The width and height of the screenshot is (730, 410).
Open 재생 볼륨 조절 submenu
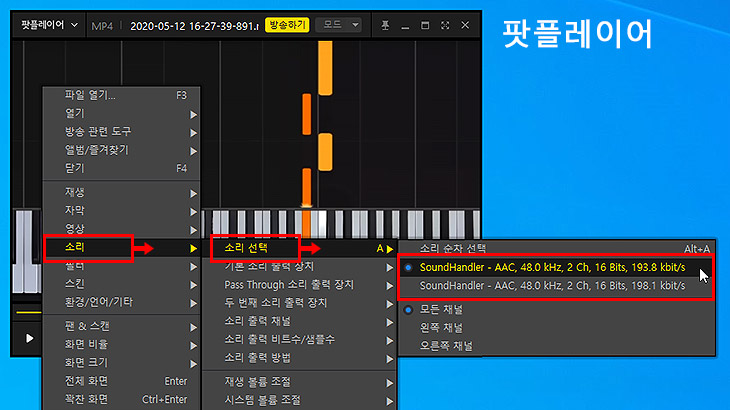299,382
